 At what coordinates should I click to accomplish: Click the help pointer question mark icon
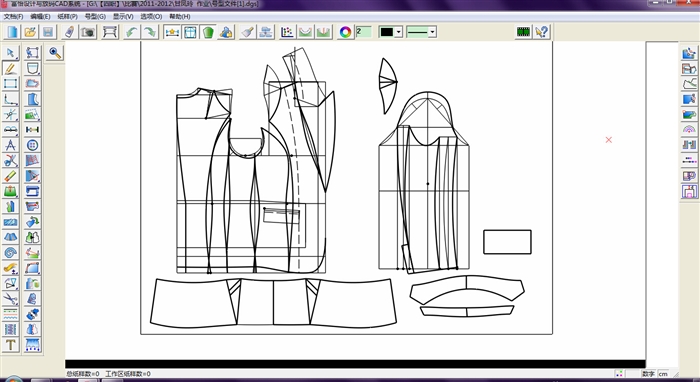[542, 32]
